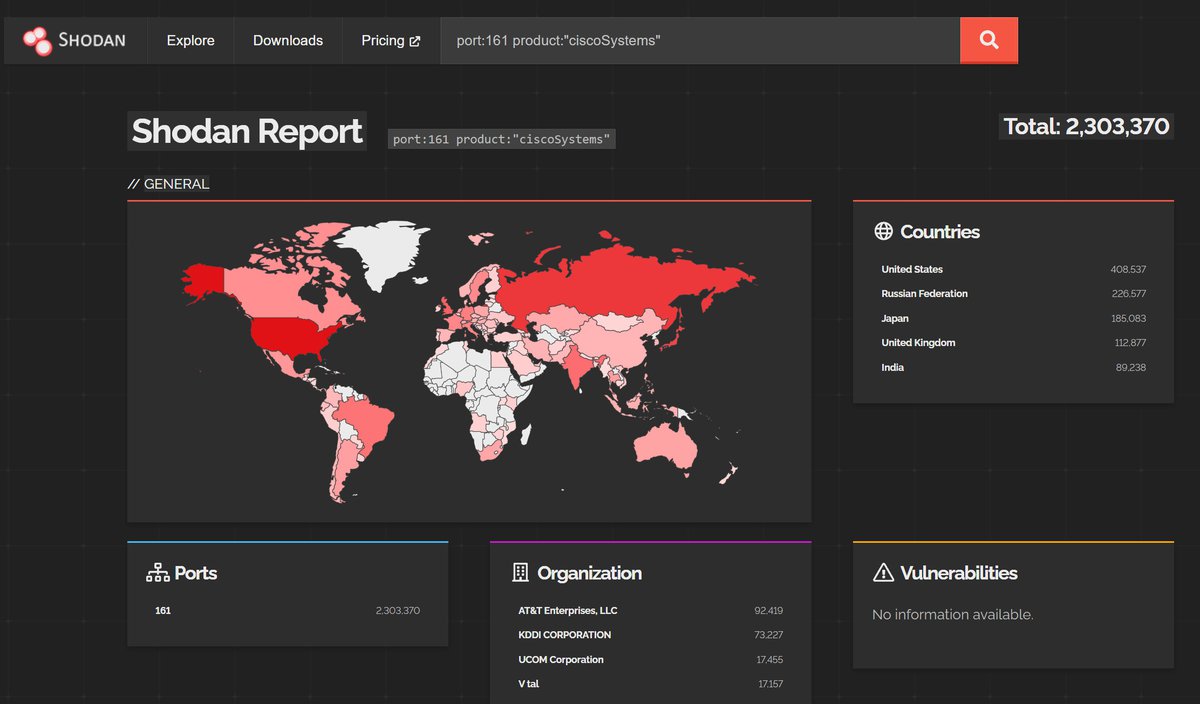Click the building icon beside Organization
The height and width of the screenshot is (704, 1200).
point(520,573)
